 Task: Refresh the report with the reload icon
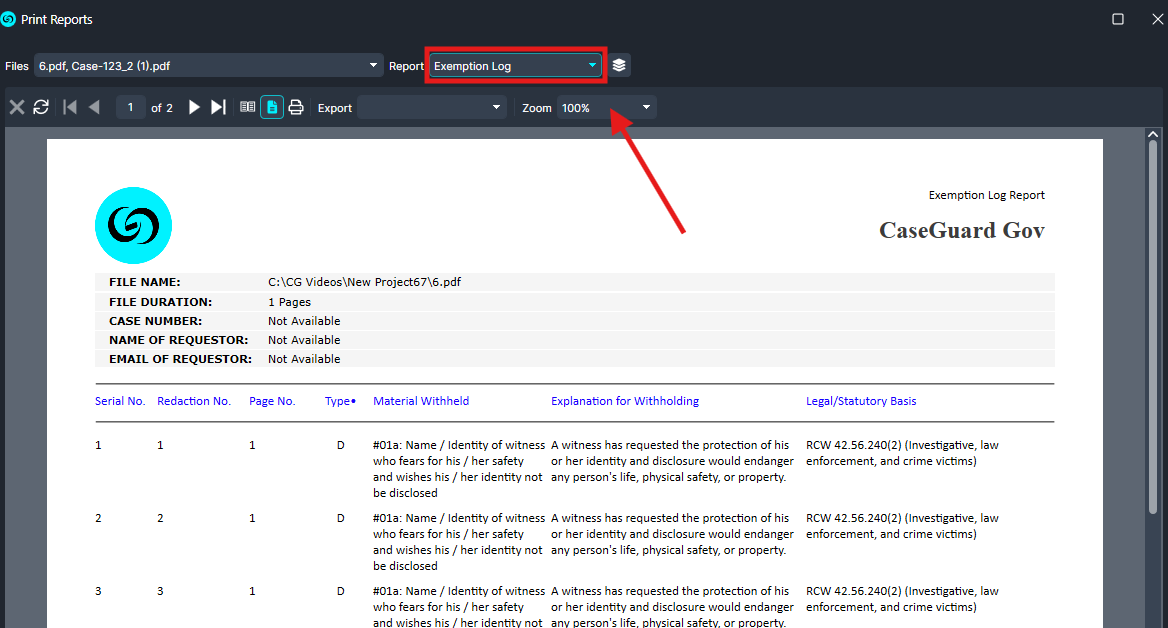click(41, 107)
